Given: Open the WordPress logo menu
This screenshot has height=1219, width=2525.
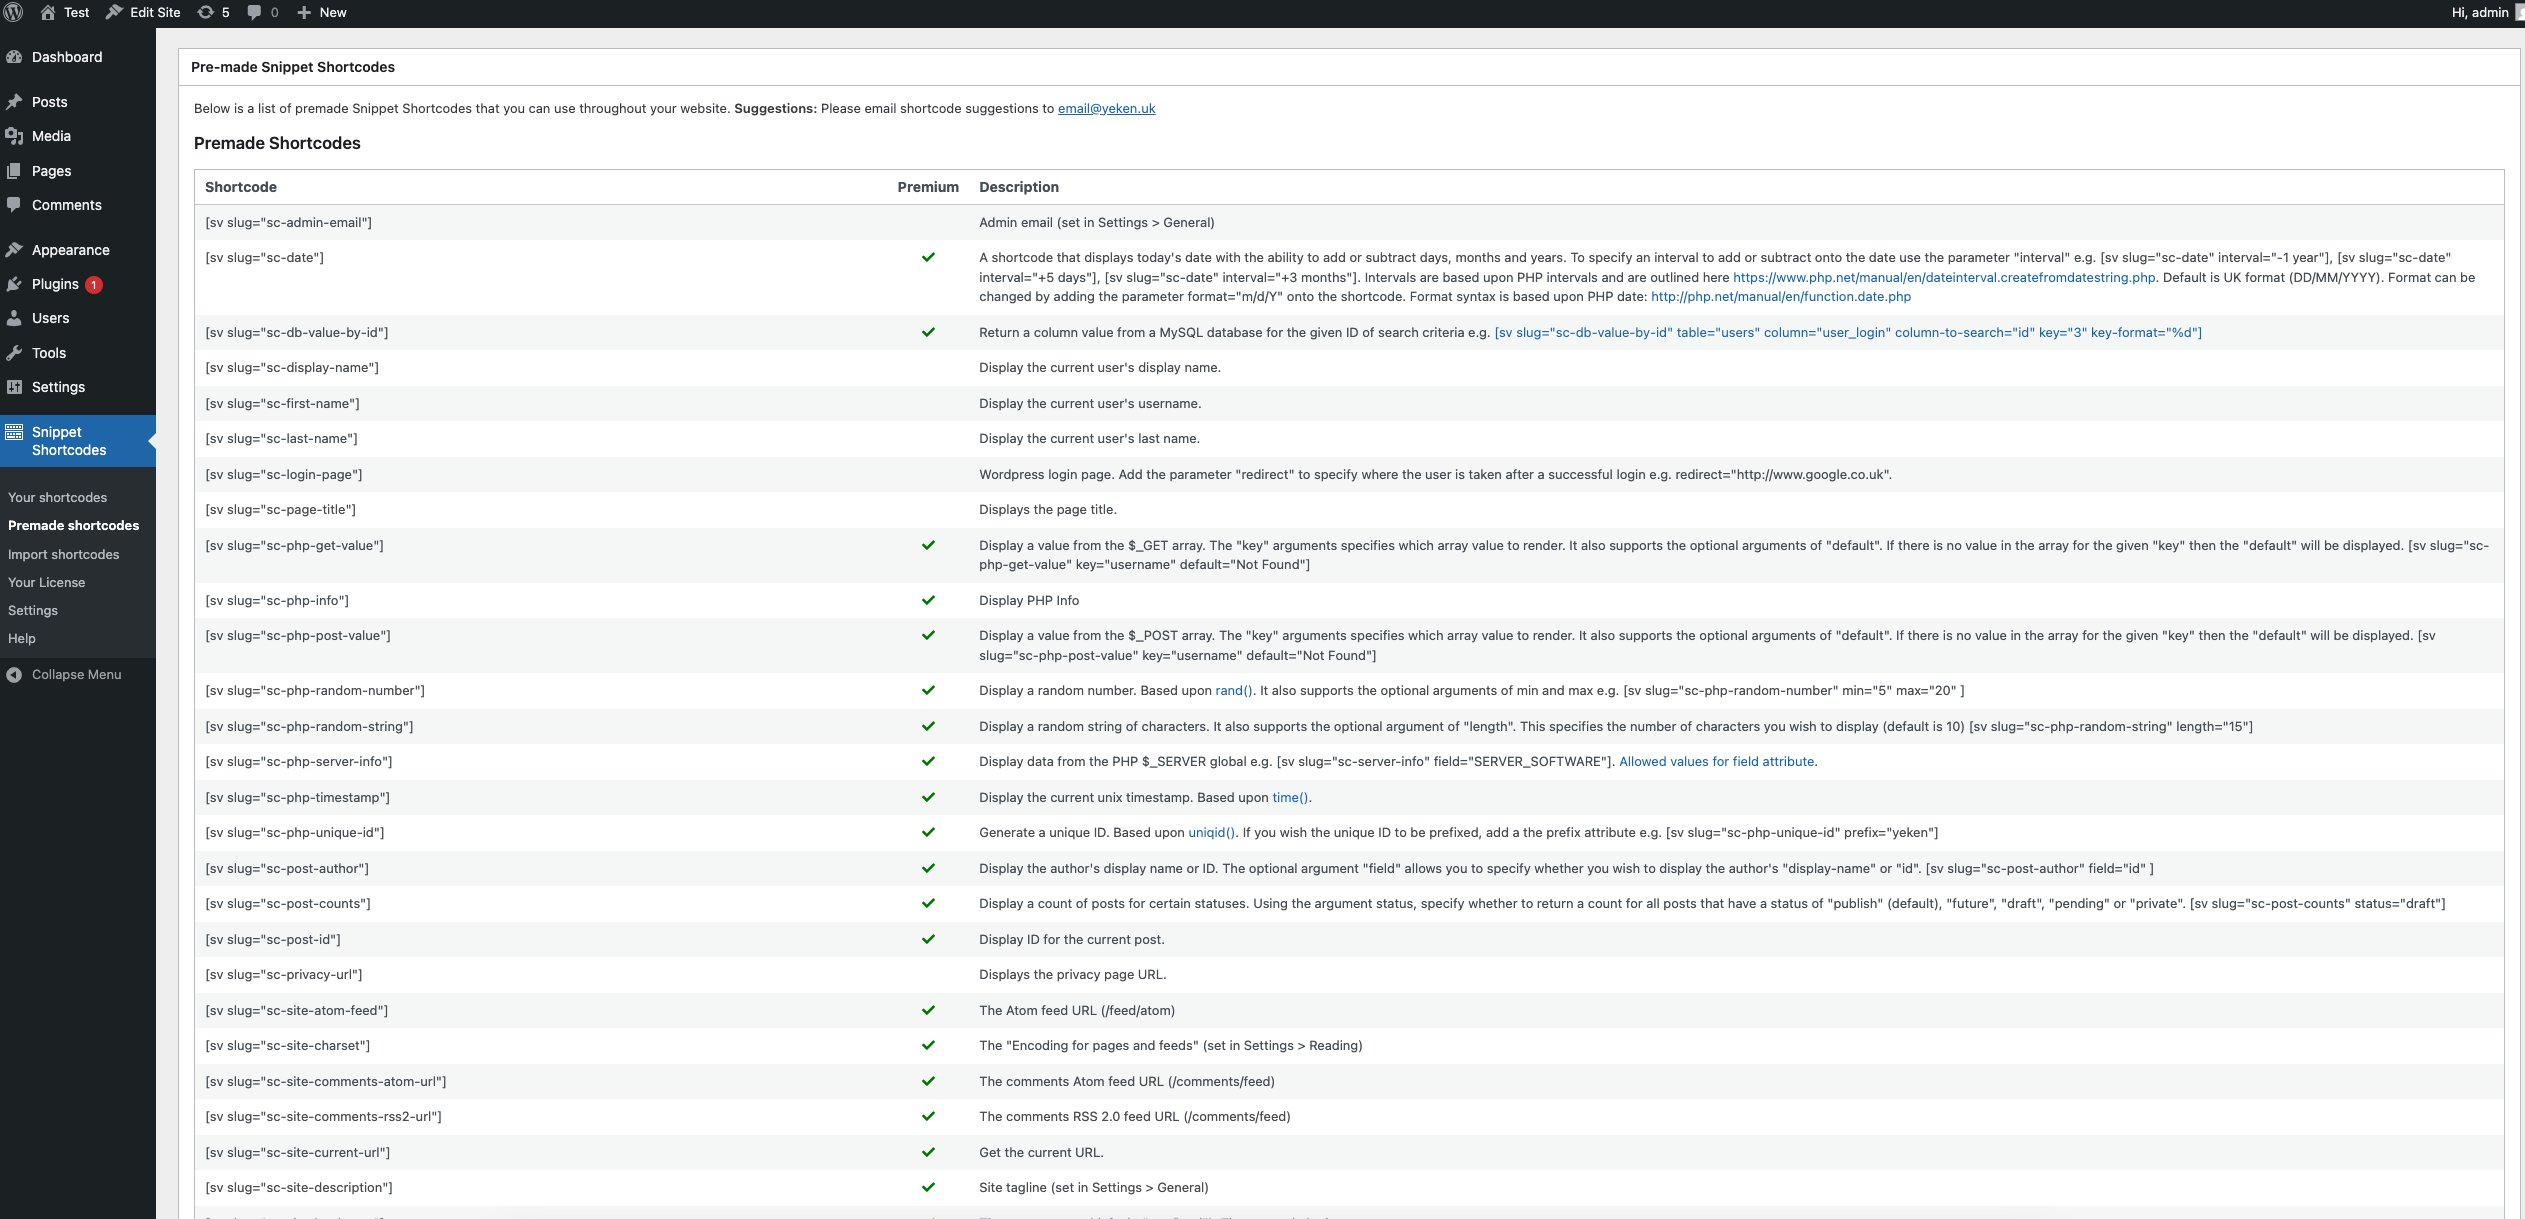Looking at the screenshot, I should click(x=13, y=12).
